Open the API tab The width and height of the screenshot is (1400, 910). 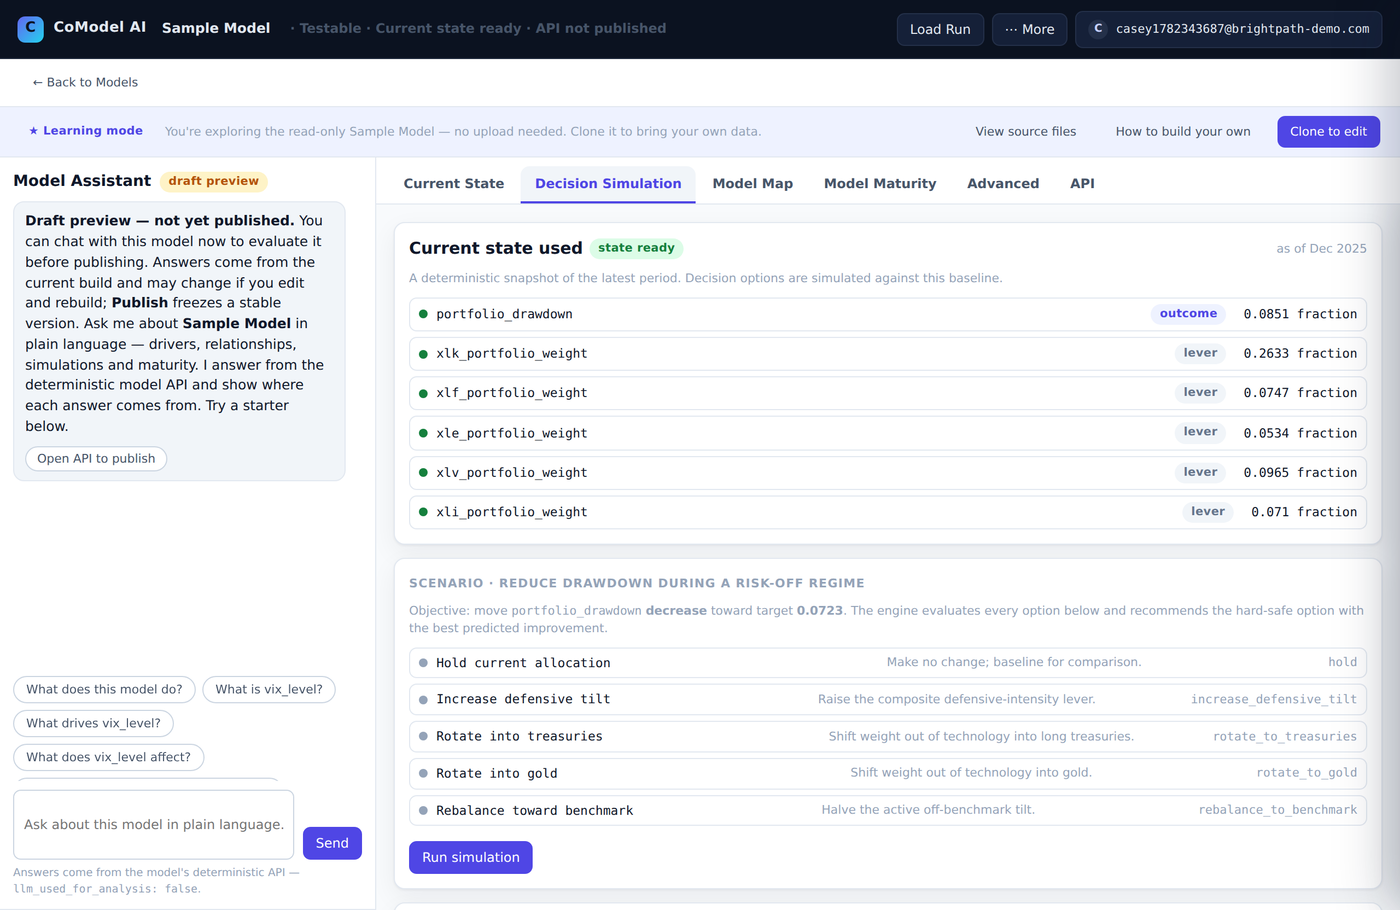[x=1082, y=184]
